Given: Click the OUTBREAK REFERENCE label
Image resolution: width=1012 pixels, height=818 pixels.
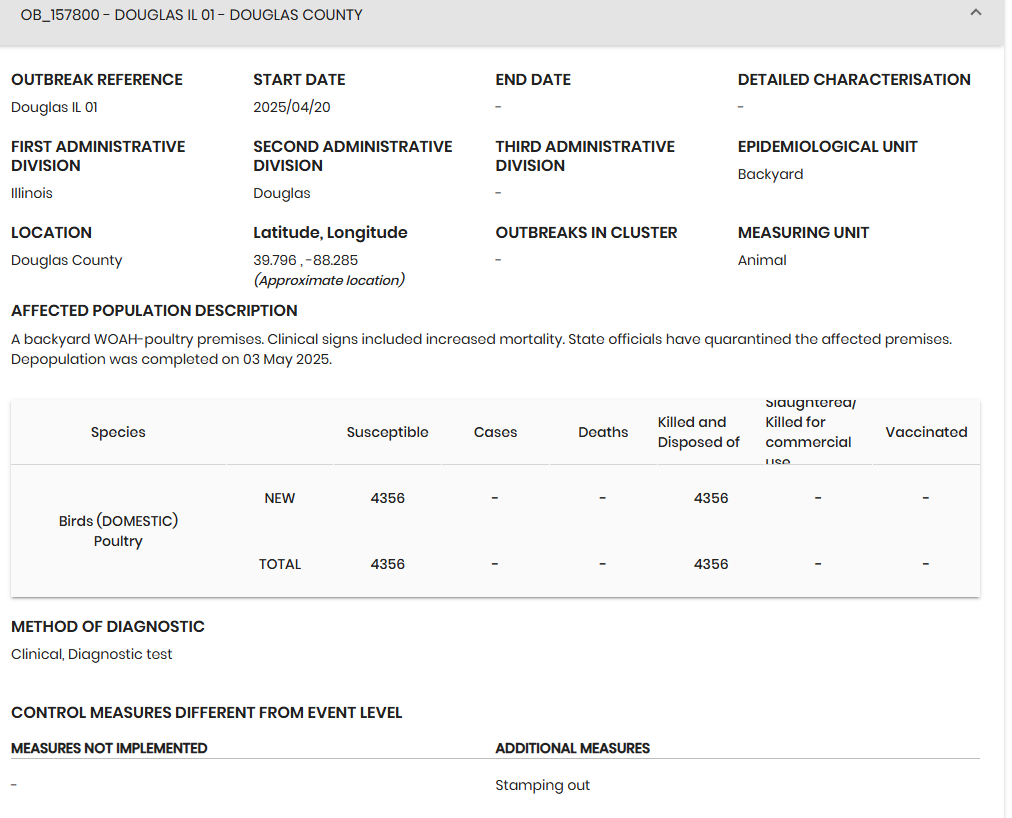Looking at the screenshot, I should [97, 79].
